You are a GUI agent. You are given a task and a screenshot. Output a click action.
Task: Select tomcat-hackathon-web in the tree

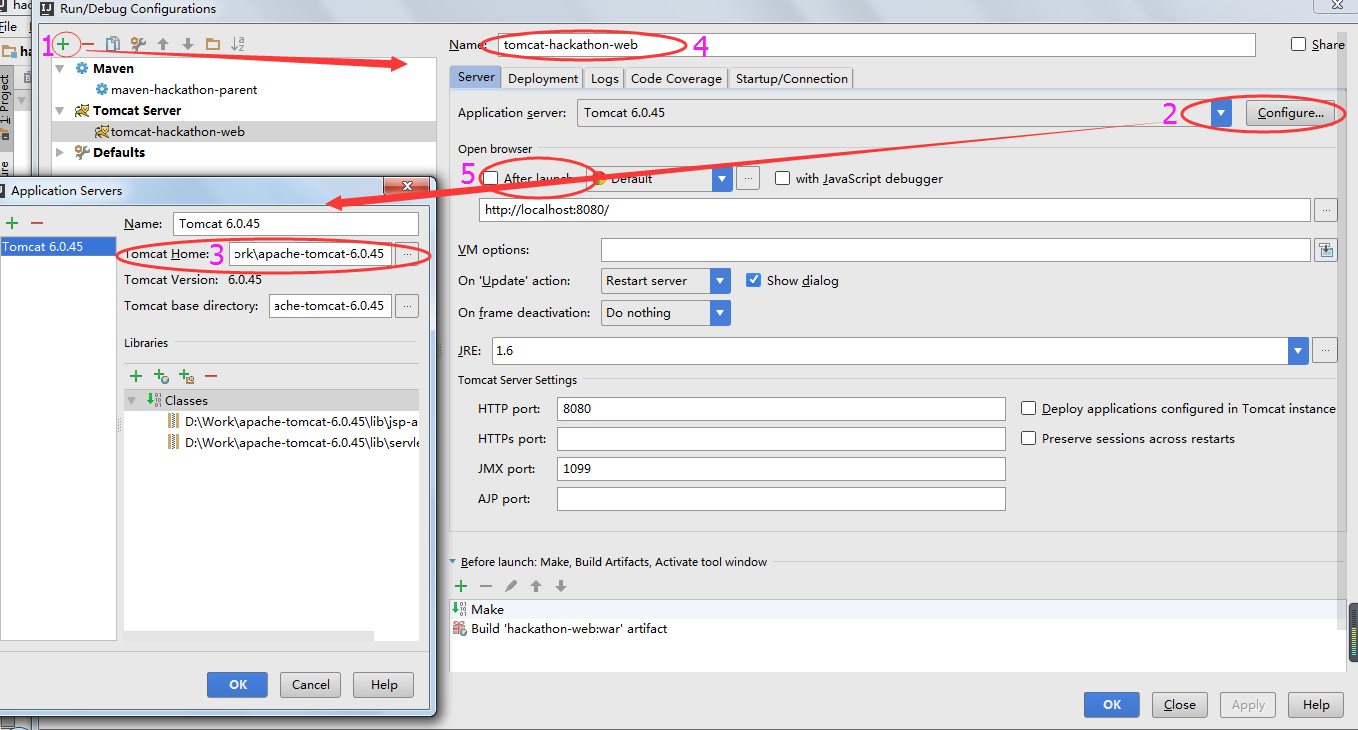(178, 132)
